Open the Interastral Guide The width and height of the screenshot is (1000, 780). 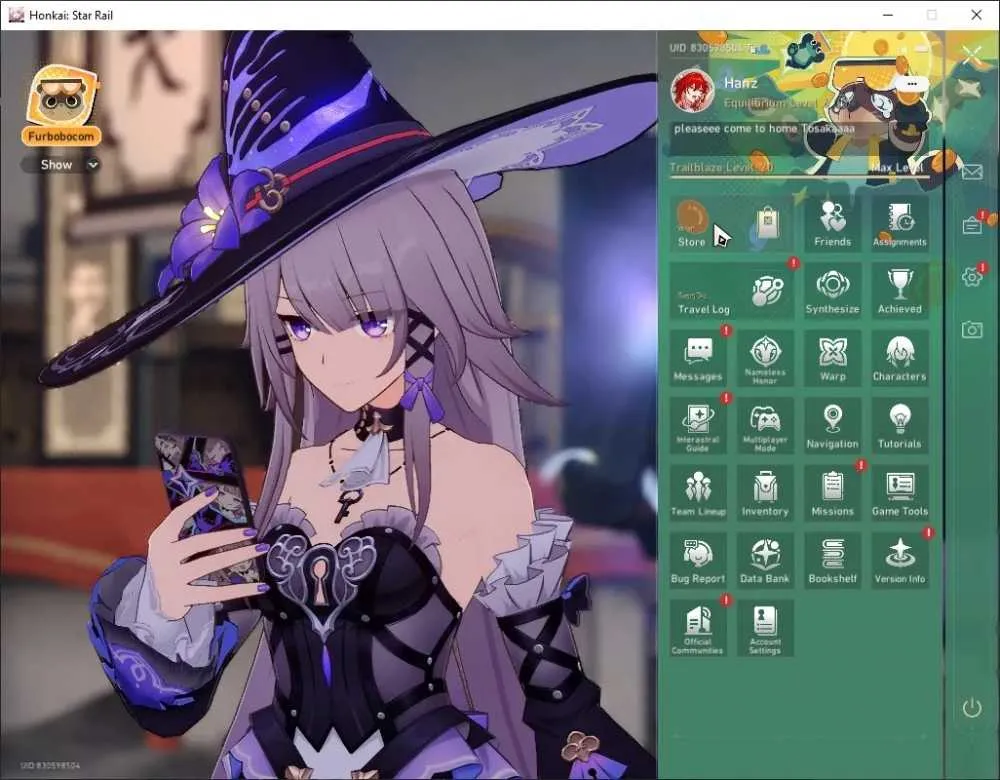(698, 426)
